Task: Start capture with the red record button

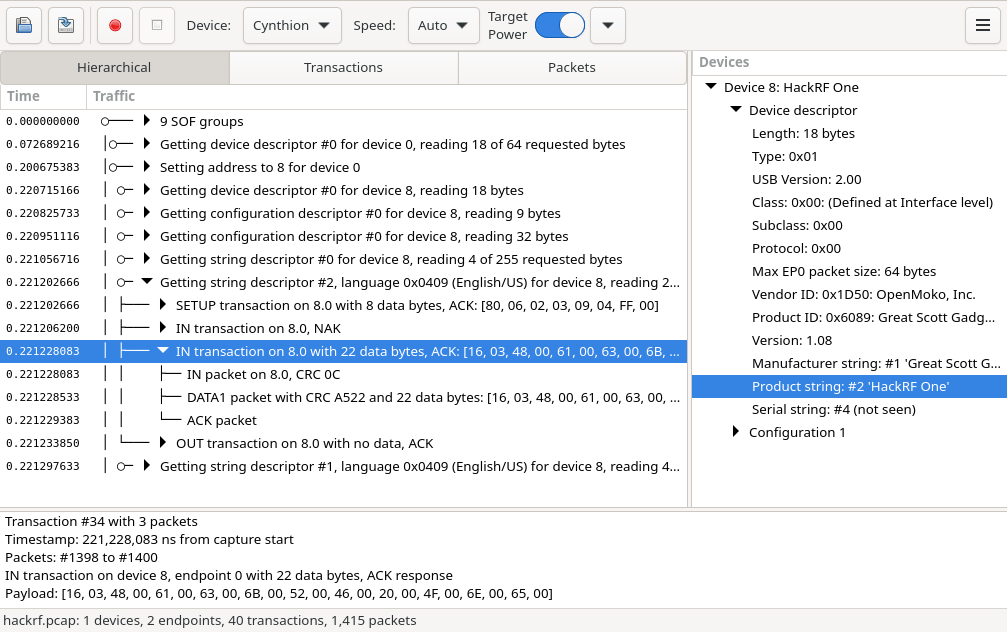Action: (115, 26)
